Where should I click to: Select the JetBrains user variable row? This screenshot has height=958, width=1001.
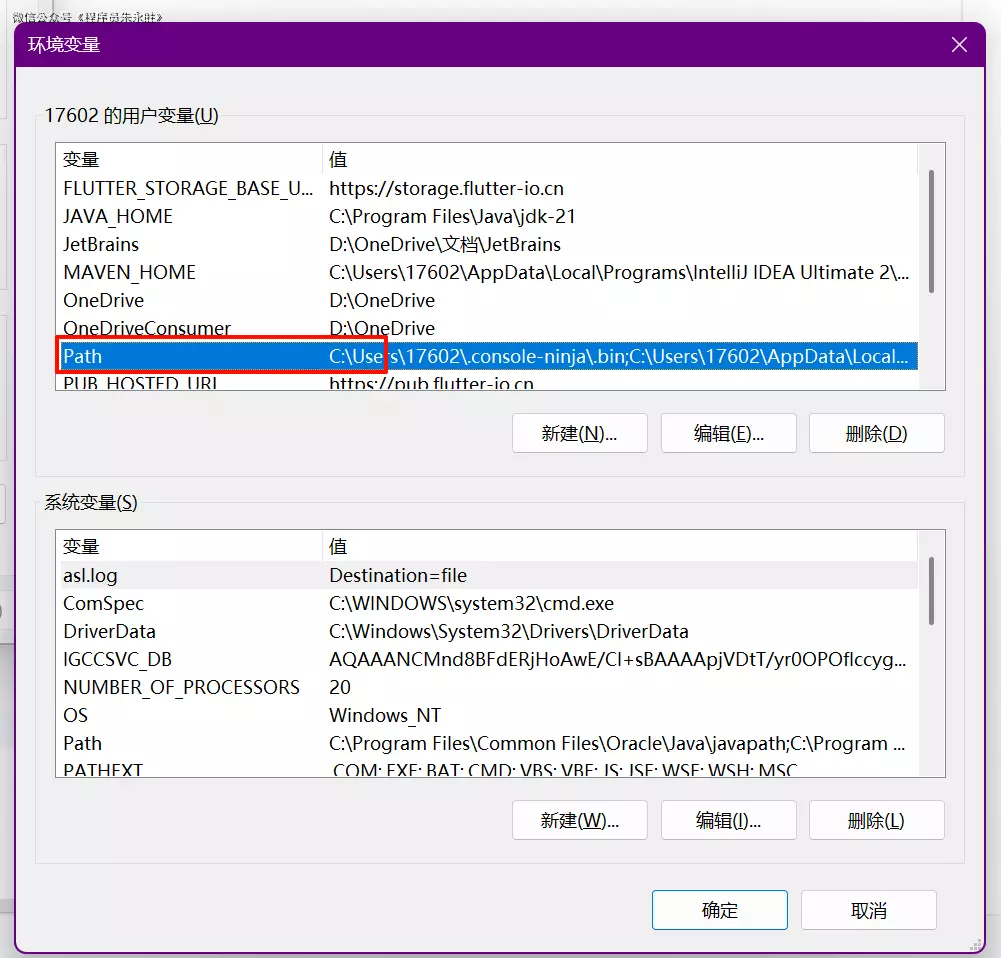coord(101,244)
